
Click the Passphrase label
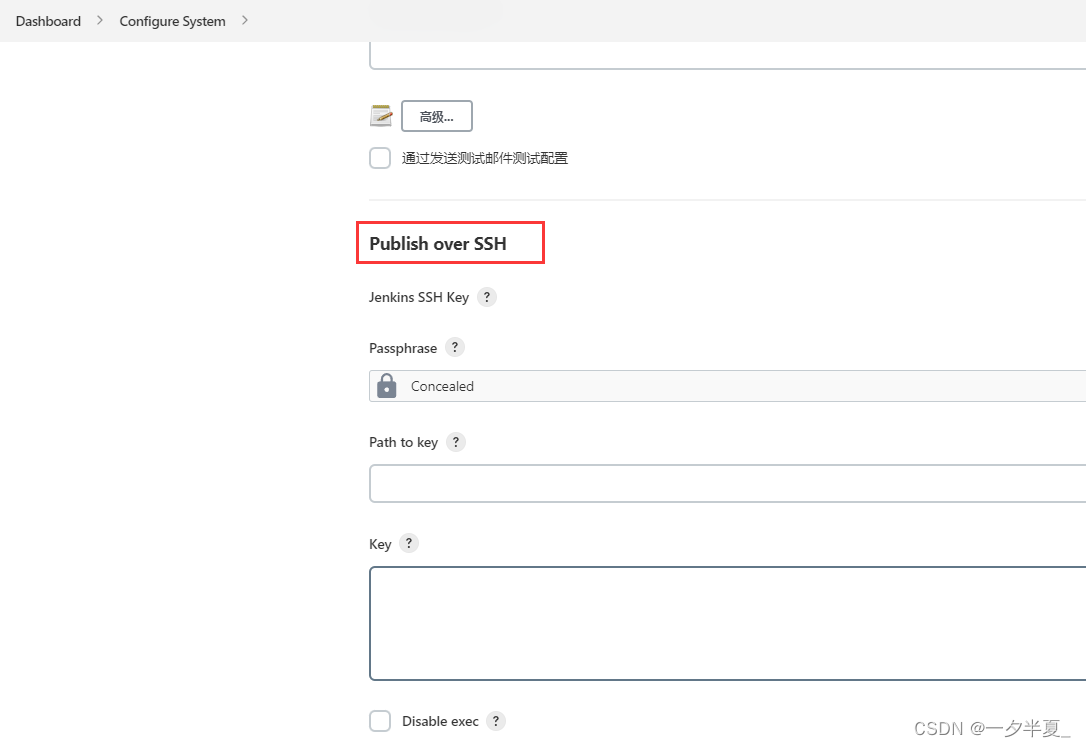pyautogui.click(x=403, y=348)
